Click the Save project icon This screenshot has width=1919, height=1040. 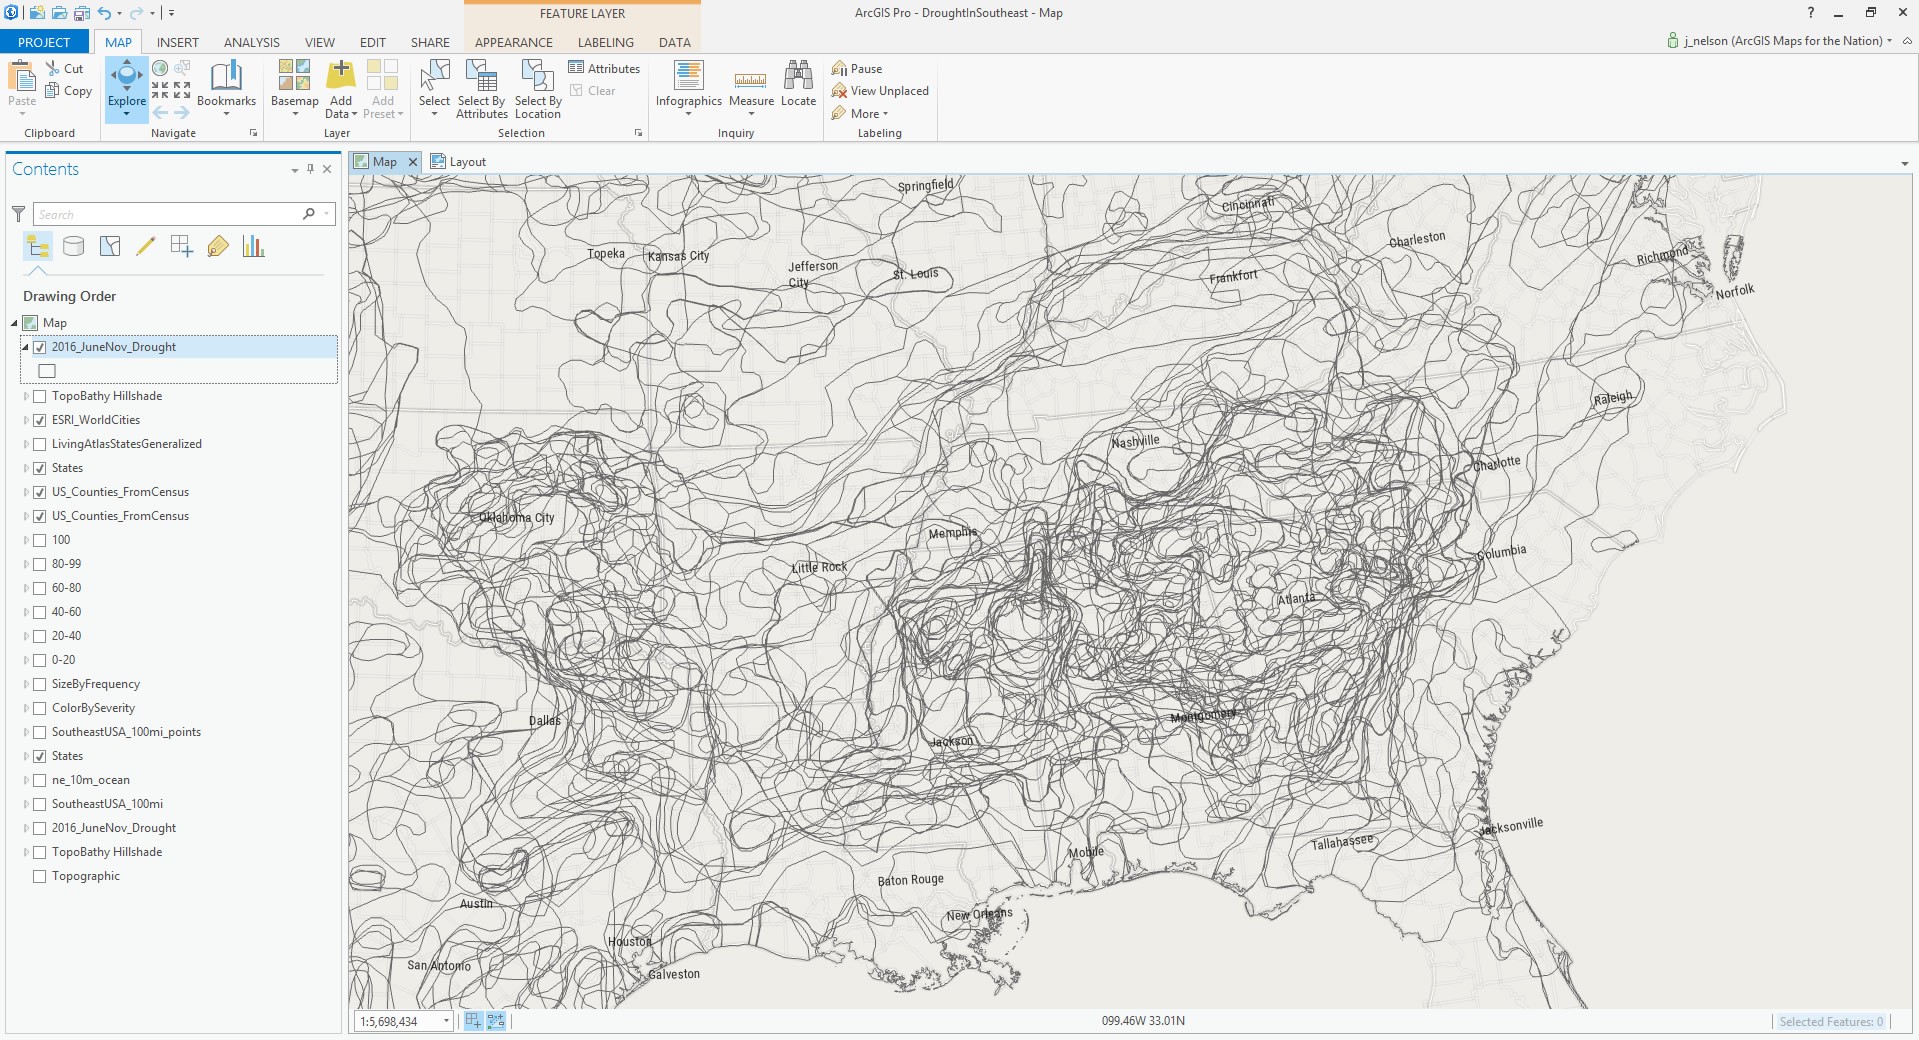[x=81, y=13]
